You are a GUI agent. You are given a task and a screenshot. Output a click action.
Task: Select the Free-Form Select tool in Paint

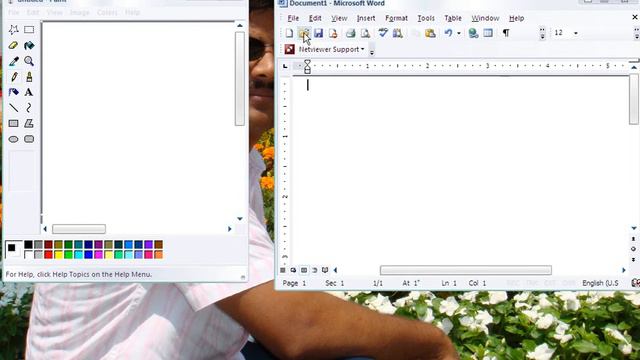[13, 30]
